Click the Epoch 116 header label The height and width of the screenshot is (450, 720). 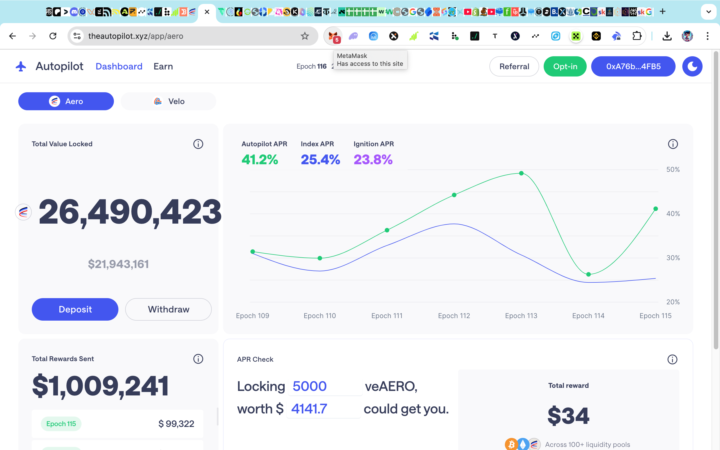point(311,67)
